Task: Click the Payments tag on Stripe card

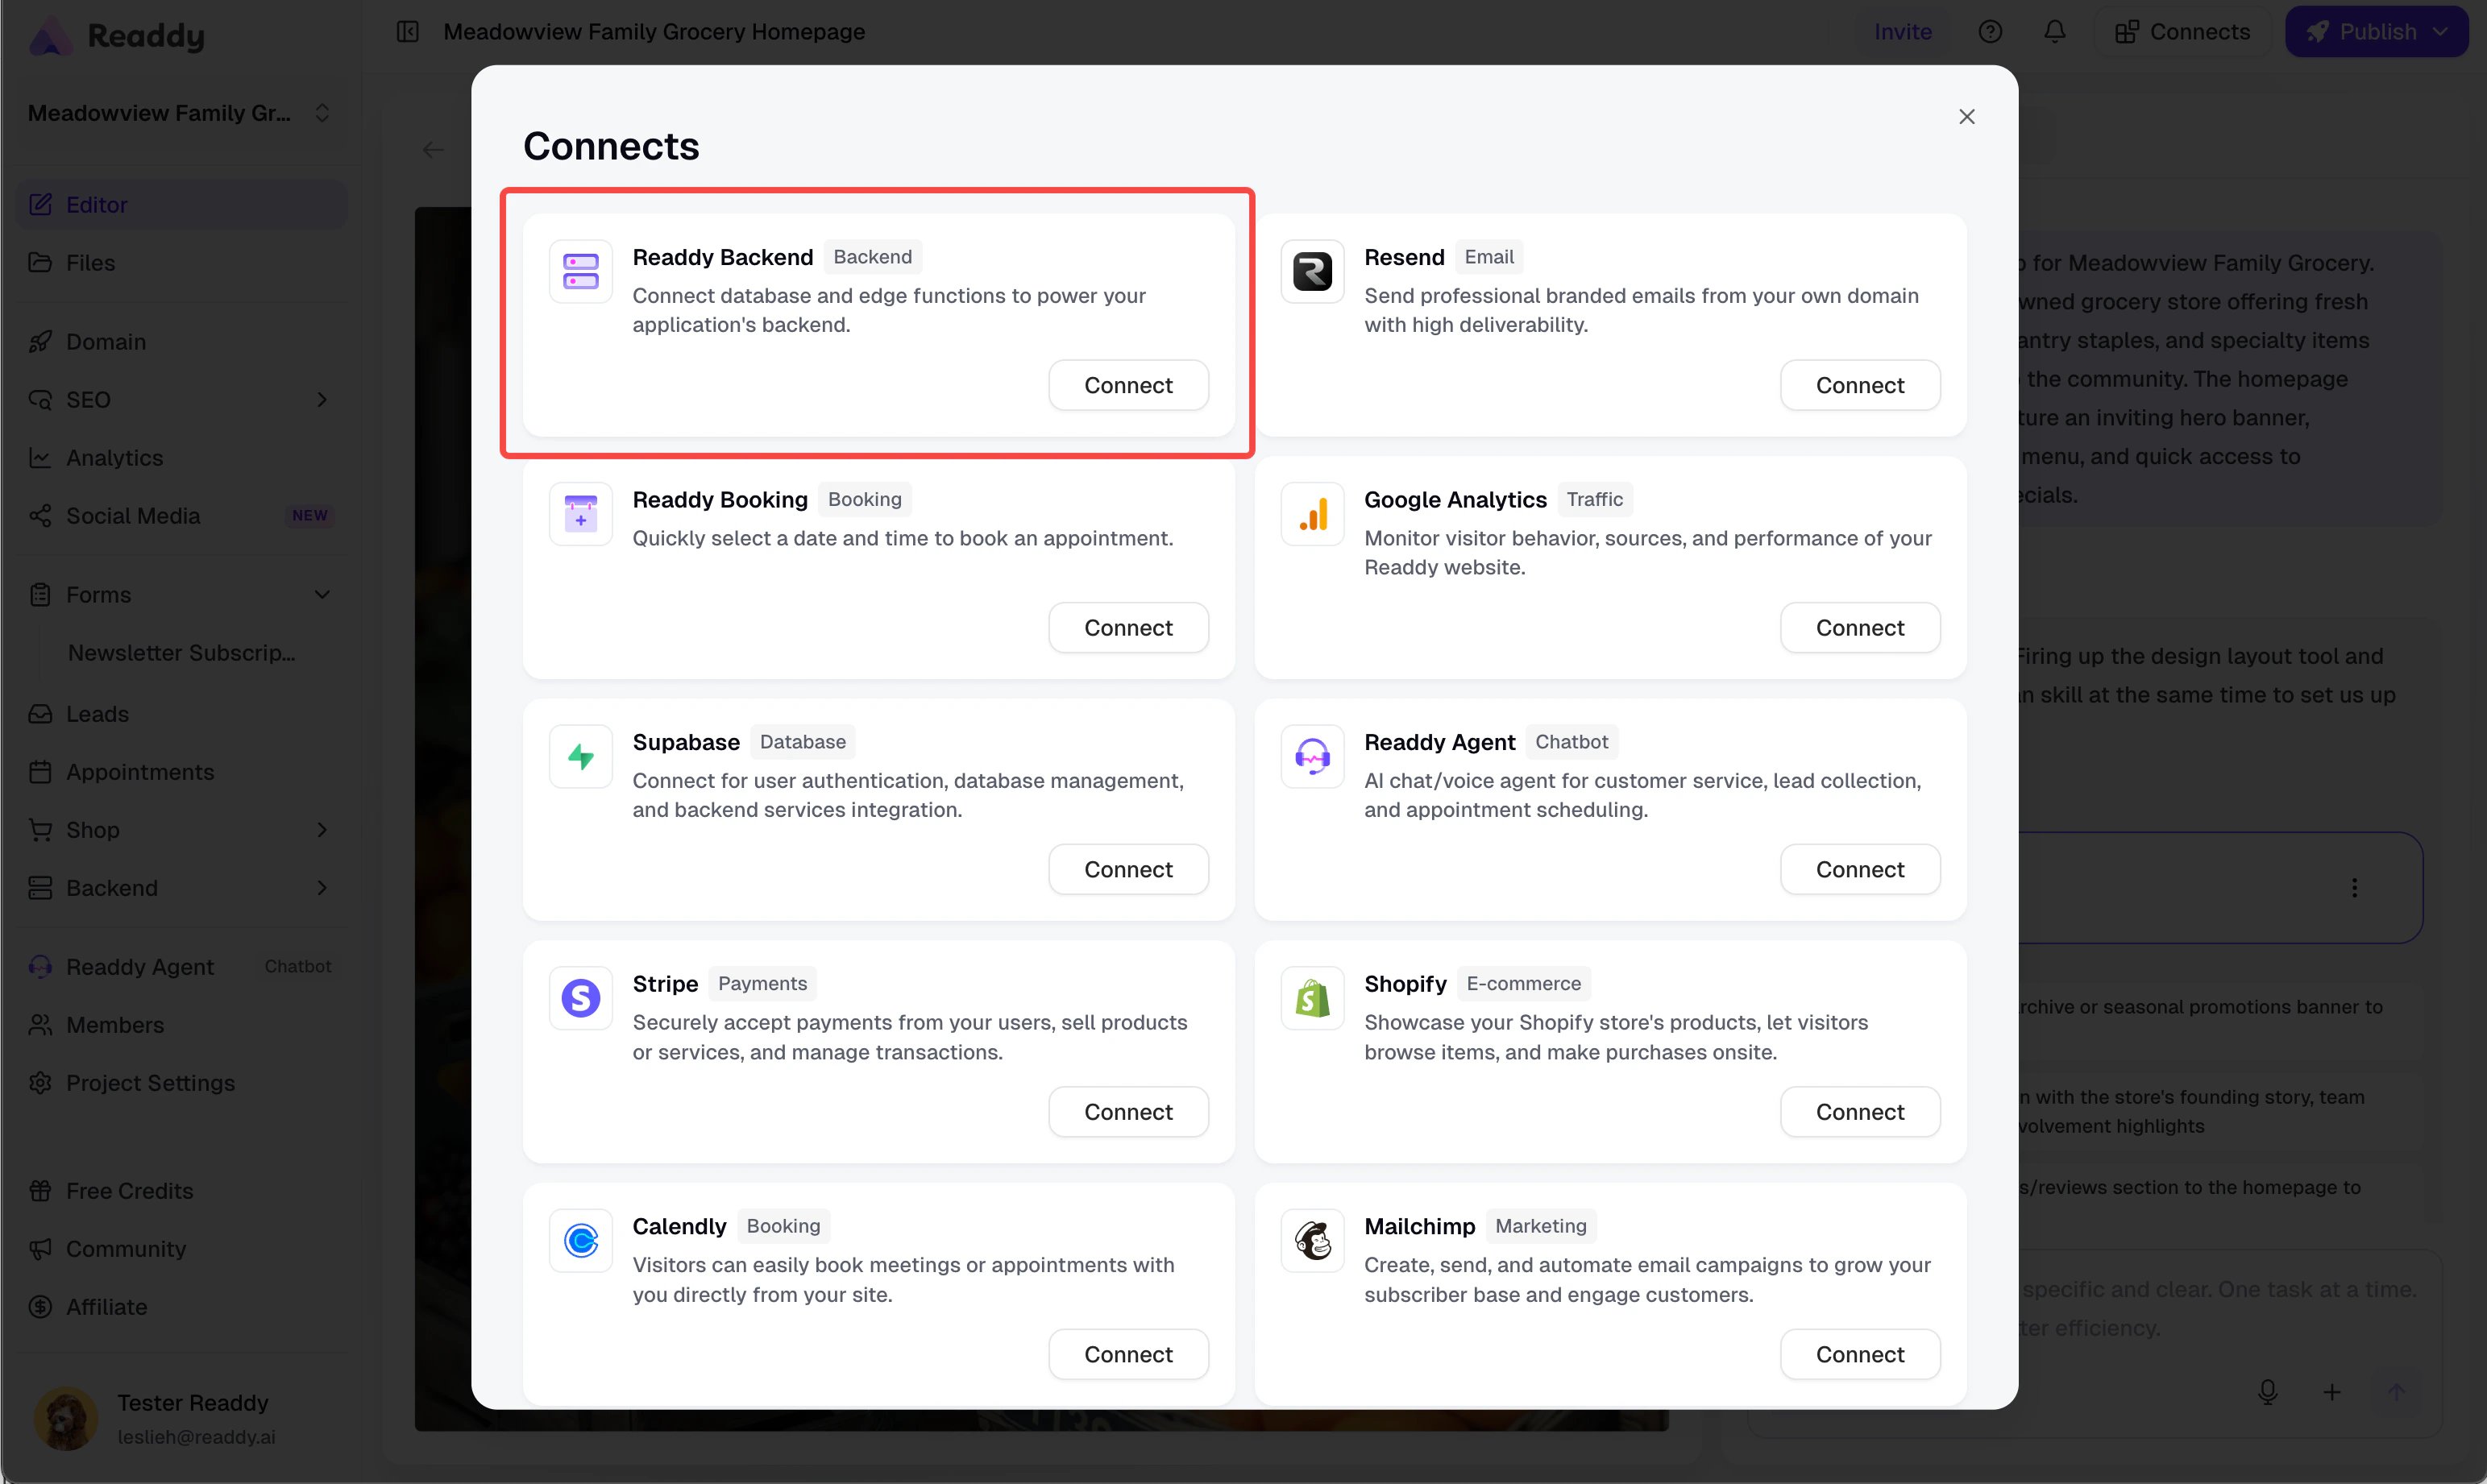Action: [762, 984]
